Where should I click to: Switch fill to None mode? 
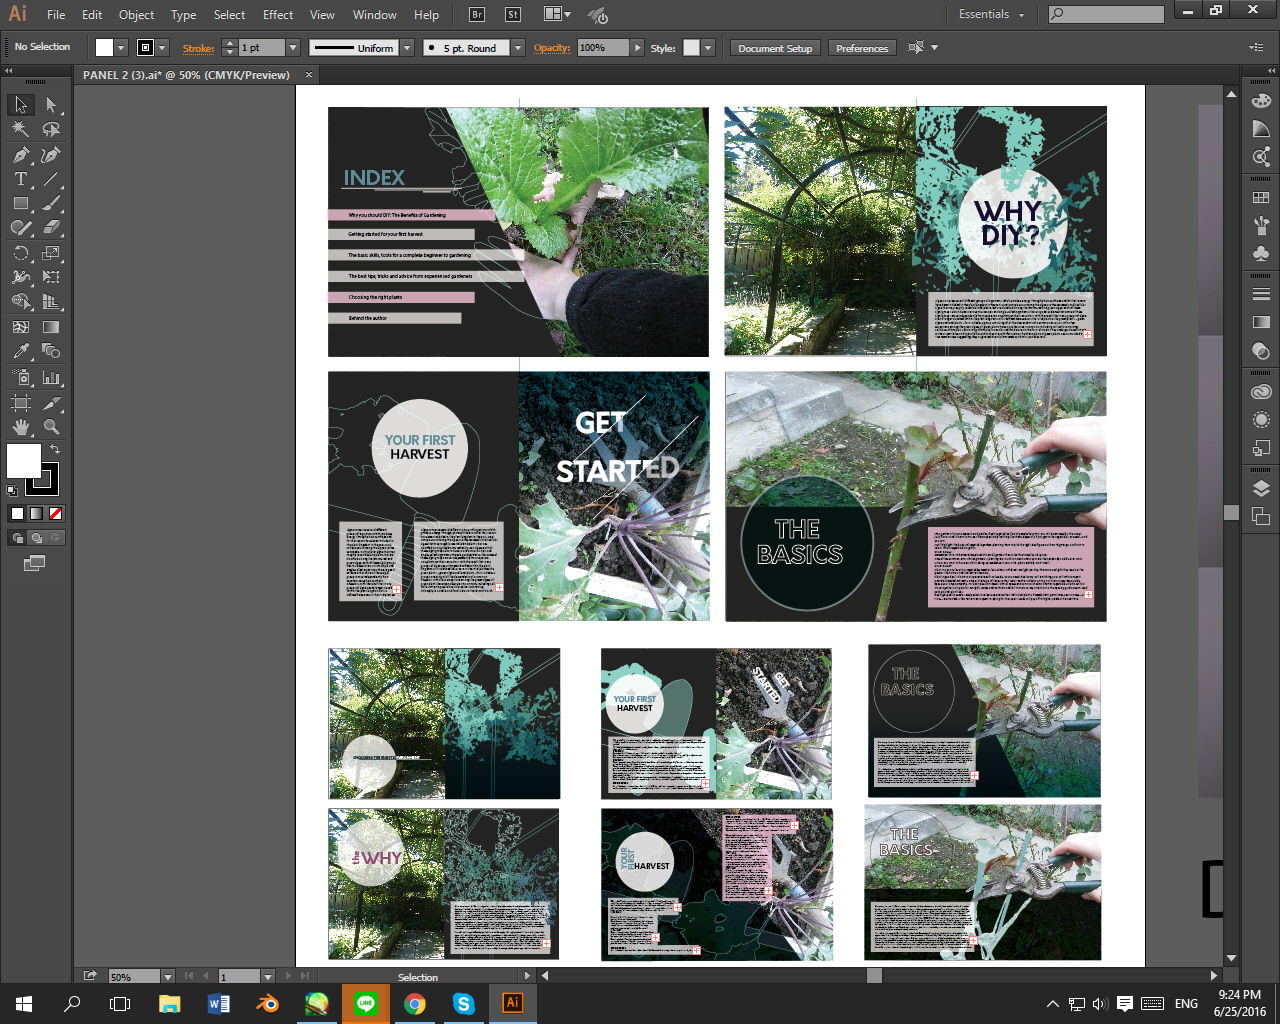click(56, 514)
